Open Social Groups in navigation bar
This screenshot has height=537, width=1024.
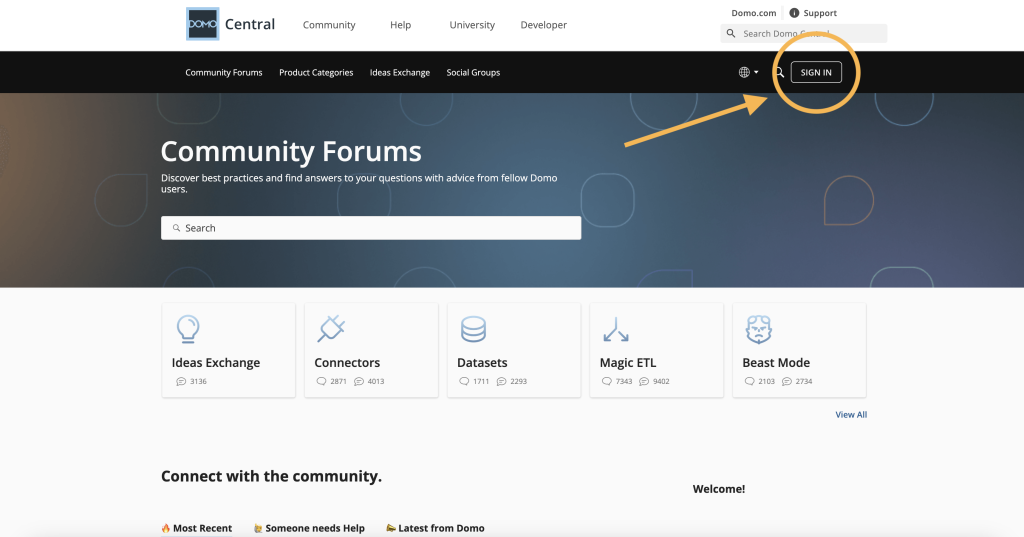pyautogui.click(x=473, y=72)
